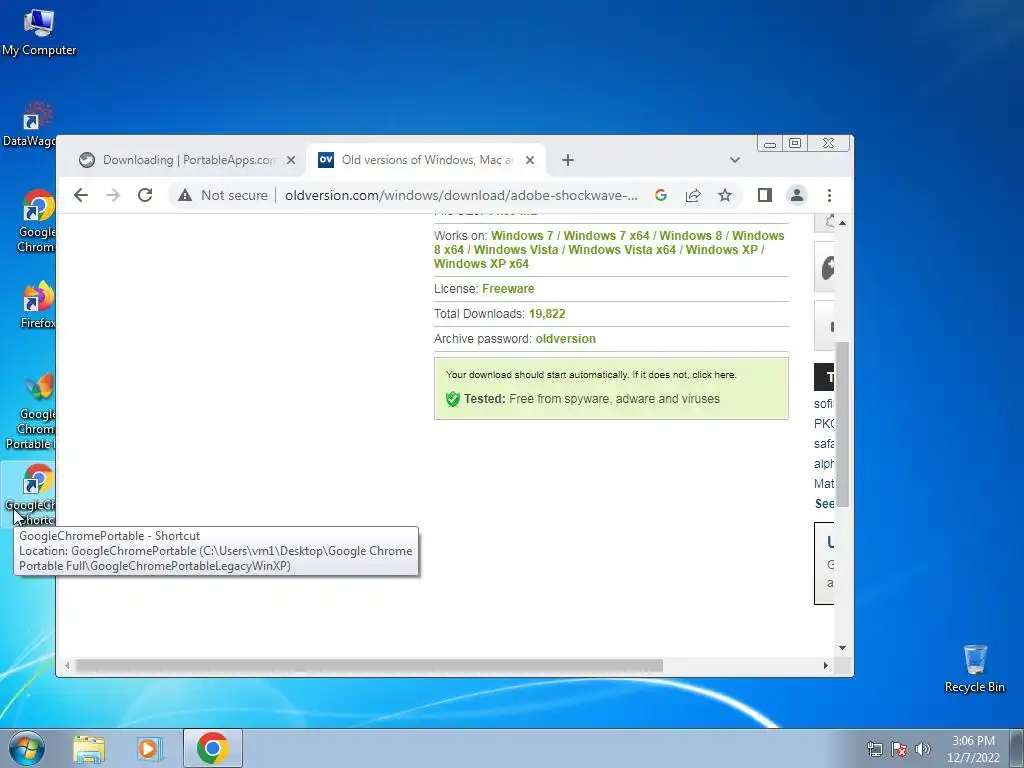Go back using the browser back arrow
The image size is (1024, 768).
pyautogui.click(x=81, y=195)
